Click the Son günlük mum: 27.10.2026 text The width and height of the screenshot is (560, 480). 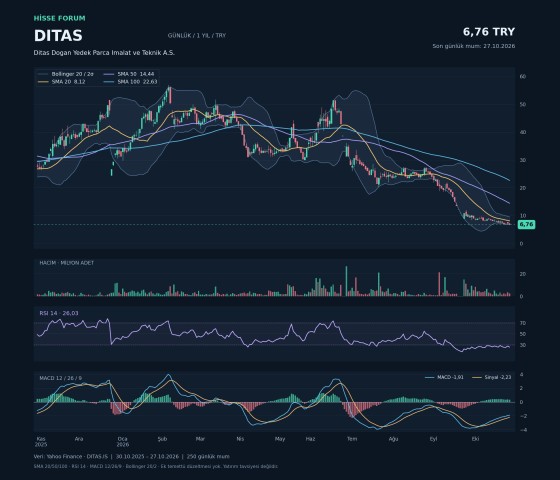click(474, 46)
